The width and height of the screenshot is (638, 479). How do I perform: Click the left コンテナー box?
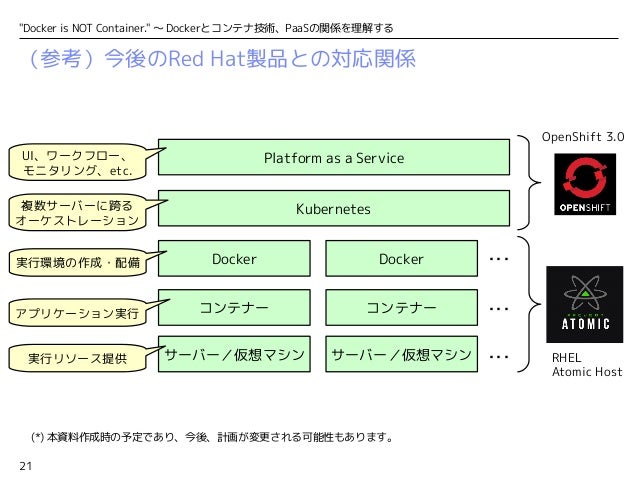234,307
